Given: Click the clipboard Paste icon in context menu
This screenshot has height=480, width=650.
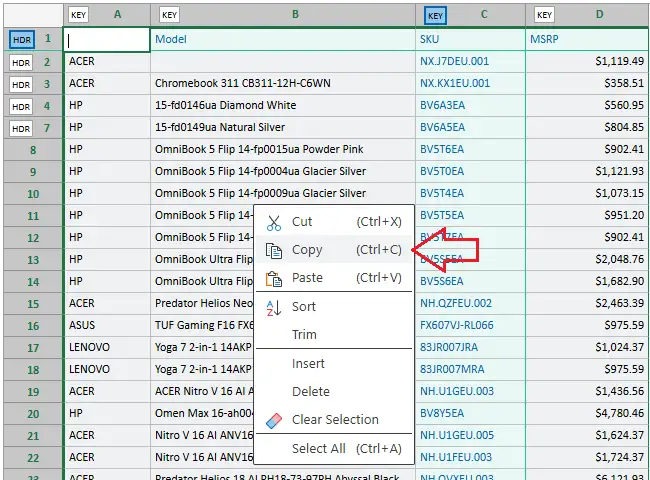Looking at the screenshot, I should pyautogui.click(x=274, y=279).
